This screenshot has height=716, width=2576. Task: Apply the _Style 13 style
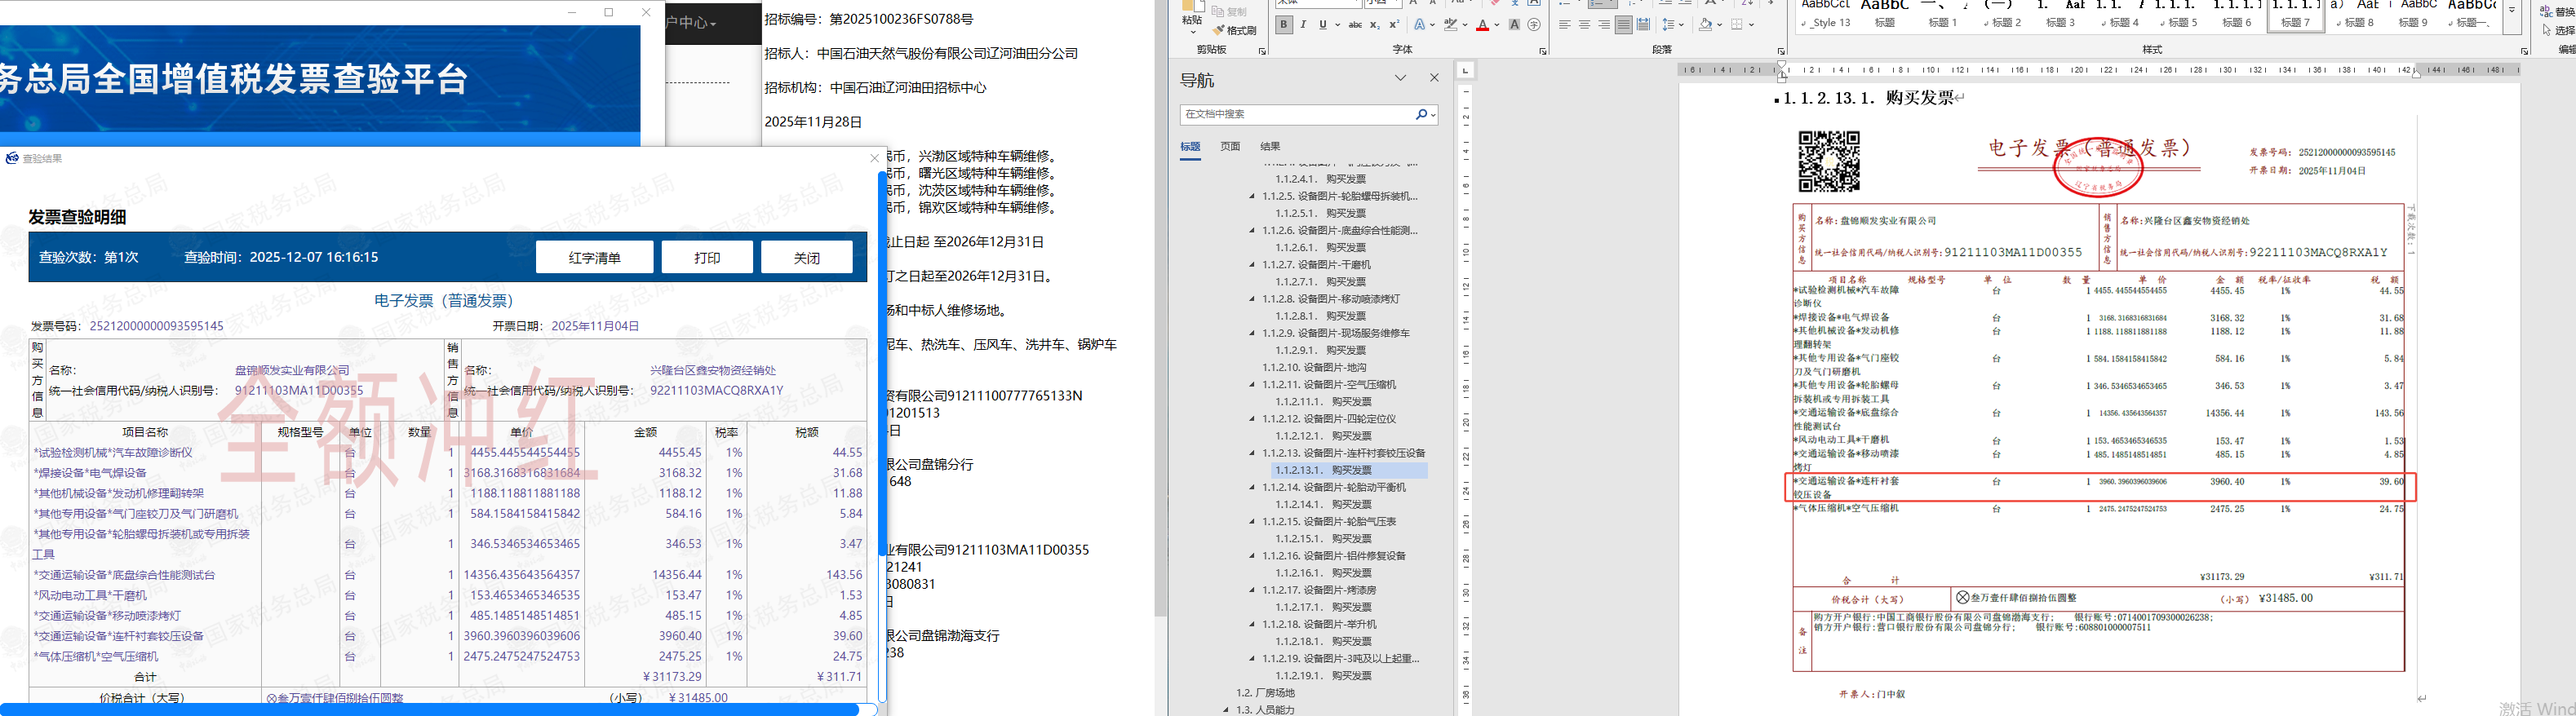pyautogui.click(x=1826, y=15)
